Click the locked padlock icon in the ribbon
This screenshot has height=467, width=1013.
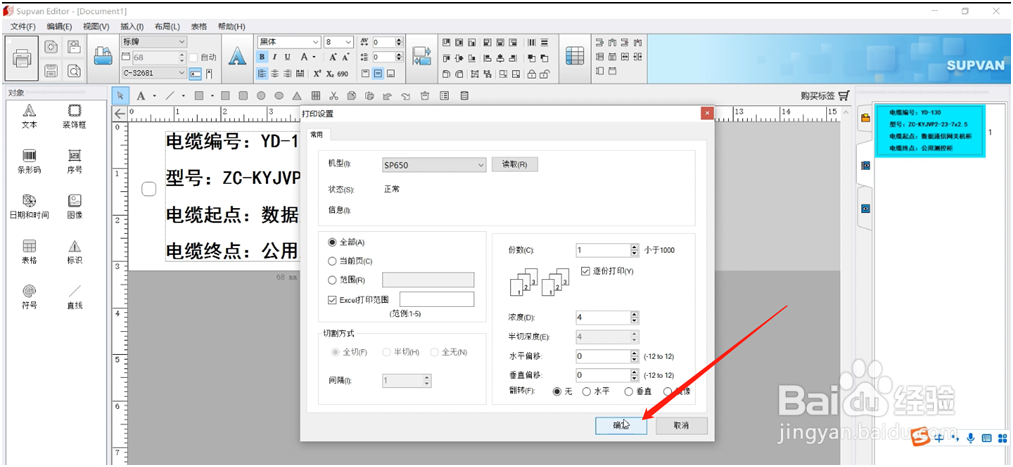click(x=532, y=74)
